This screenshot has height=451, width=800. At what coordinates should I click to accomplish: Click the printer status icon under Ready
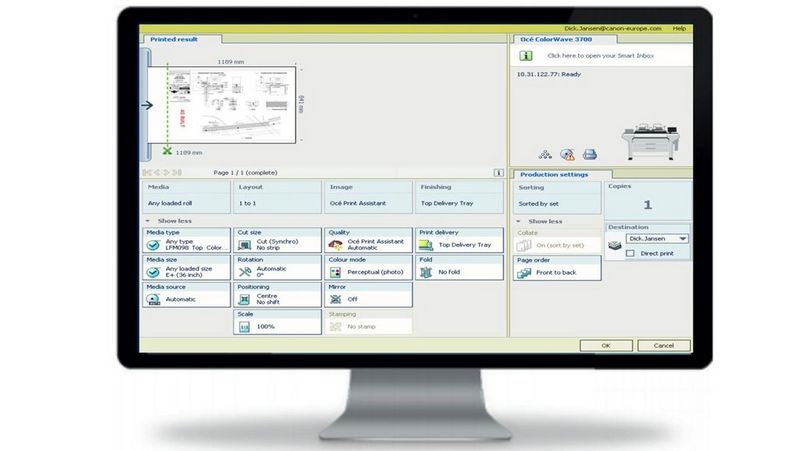[590, 155]
